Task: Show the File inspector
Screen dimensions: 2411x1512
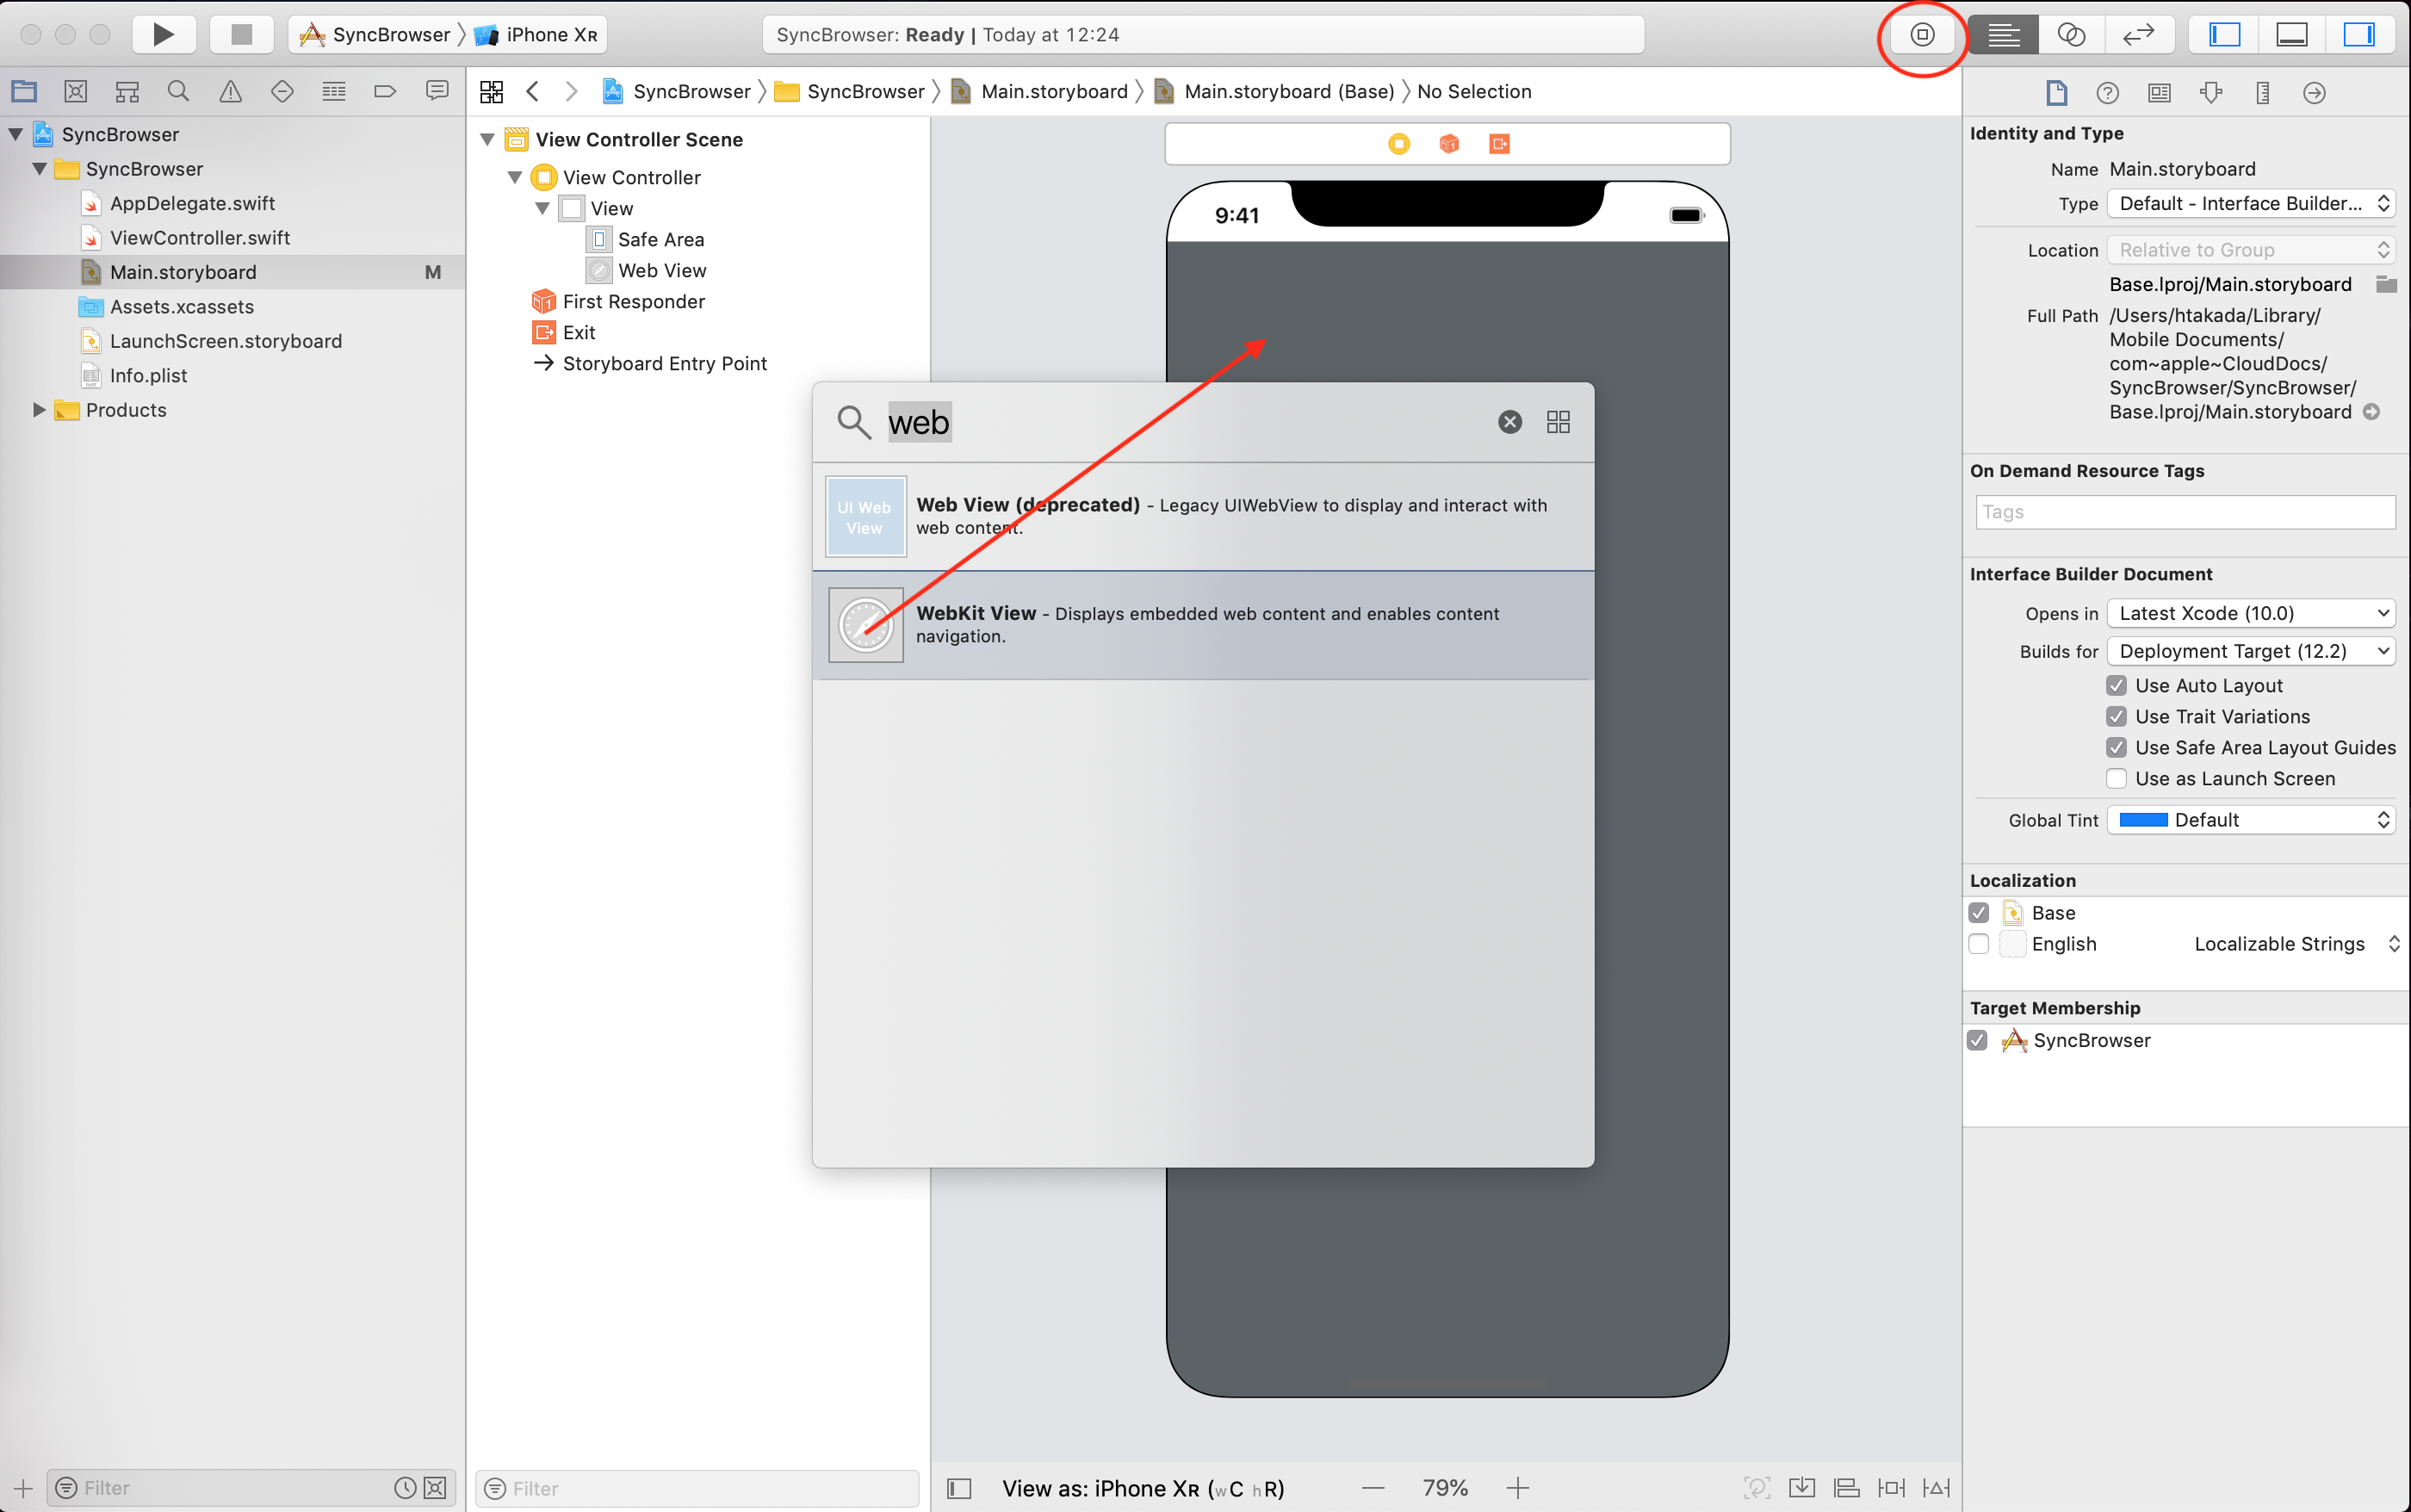Action: click(2056, 92)
